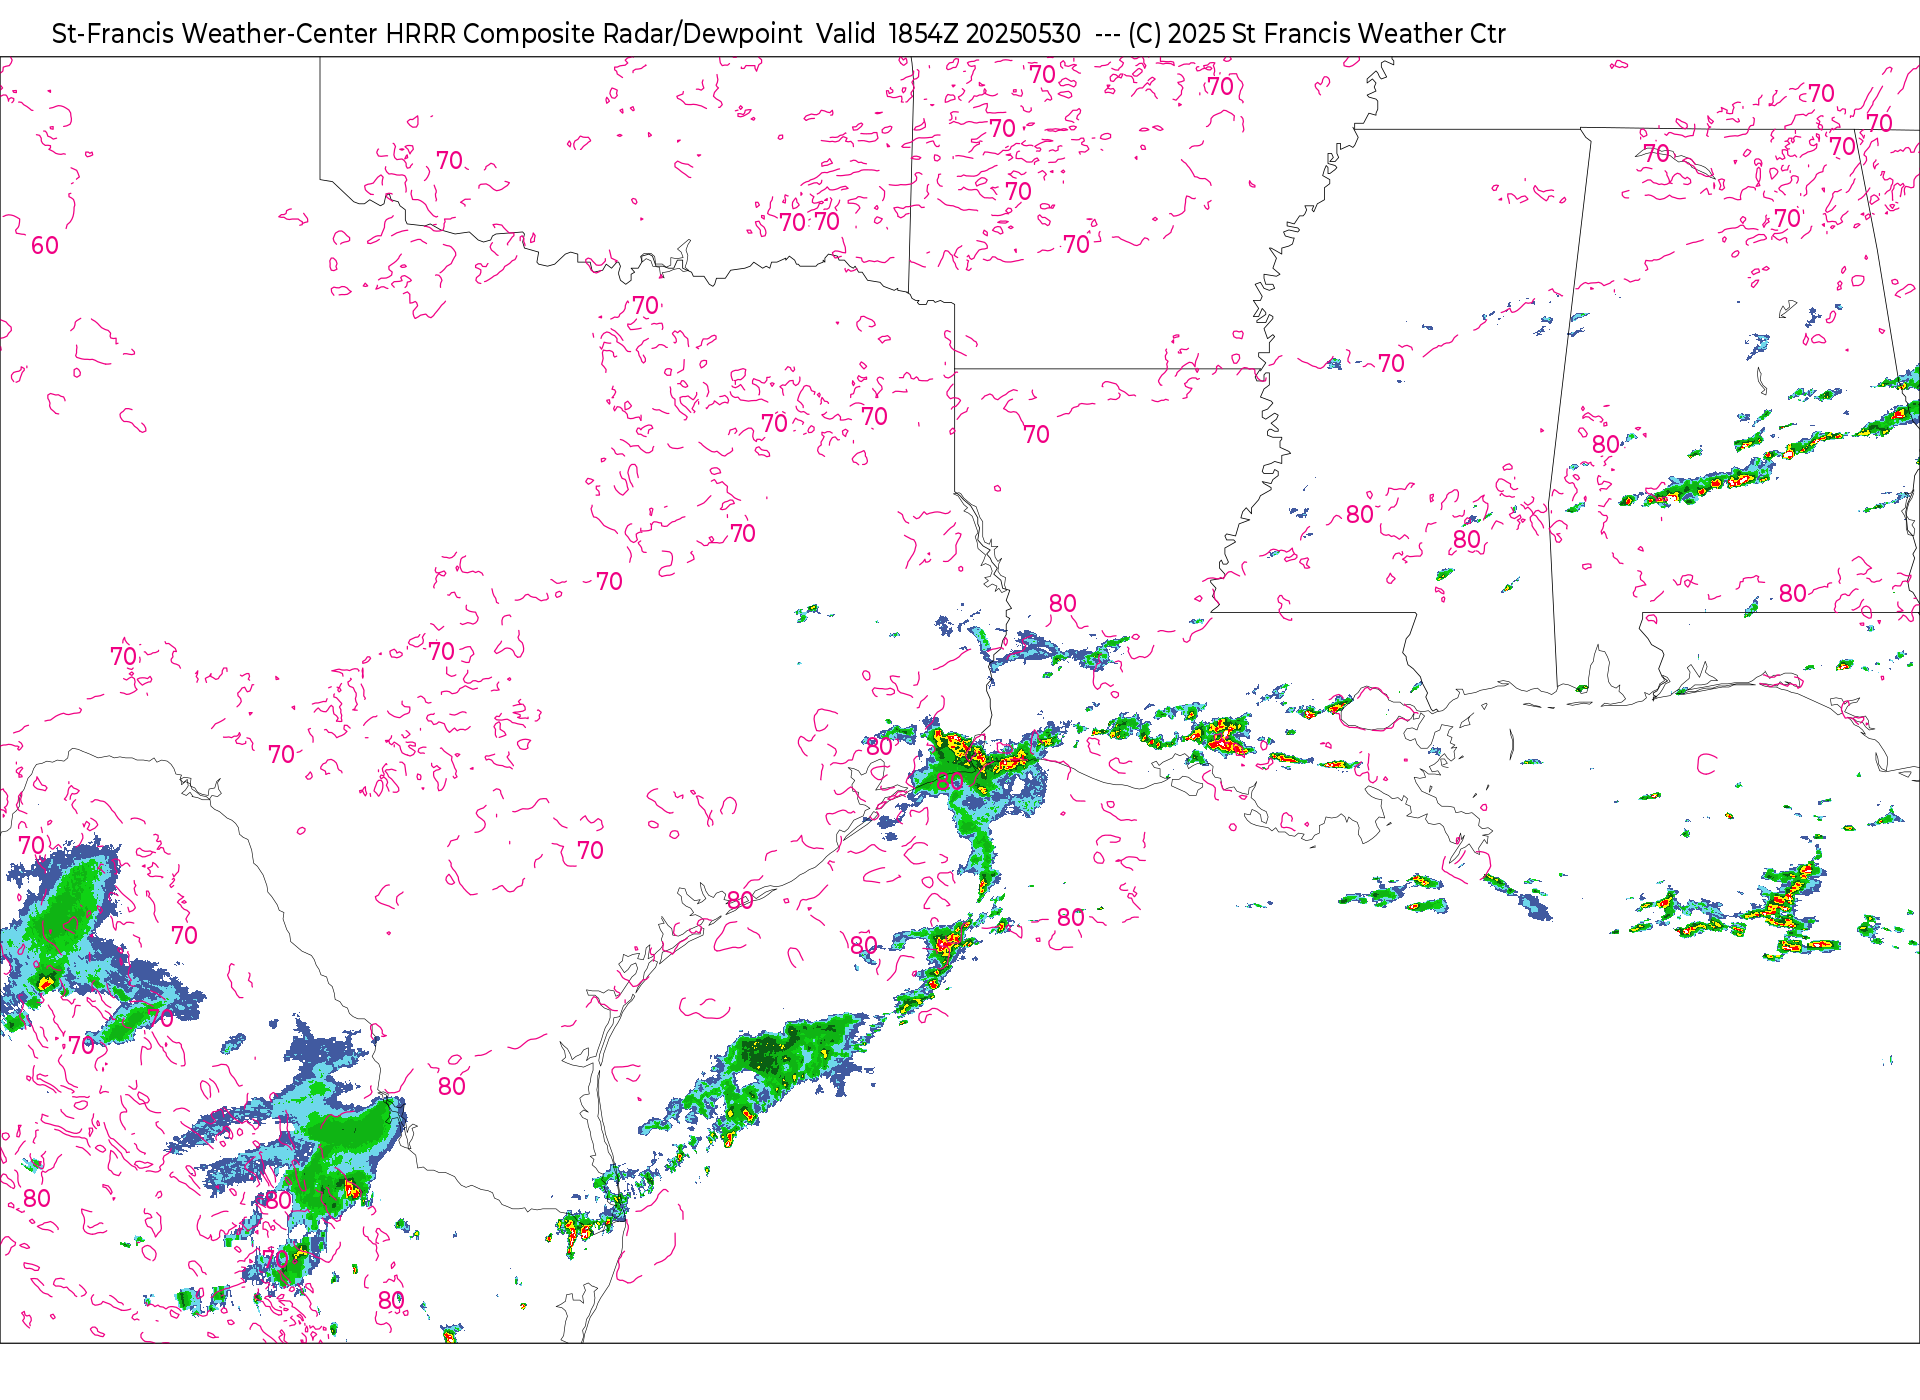Click the 'Valid 1854Z 20250530' timestamp
Screen dimensions: 1920x1400
(948, 34)
